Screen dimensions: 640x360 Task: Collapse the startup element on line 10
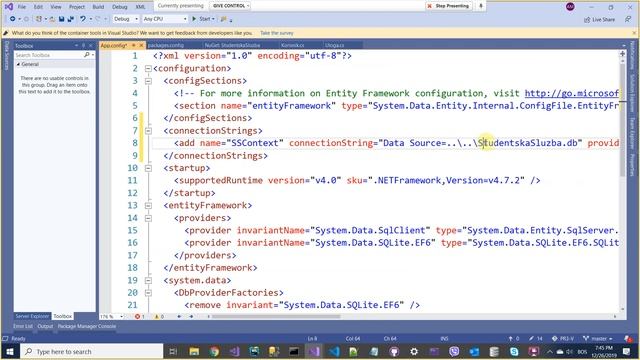tap(148, 168)
